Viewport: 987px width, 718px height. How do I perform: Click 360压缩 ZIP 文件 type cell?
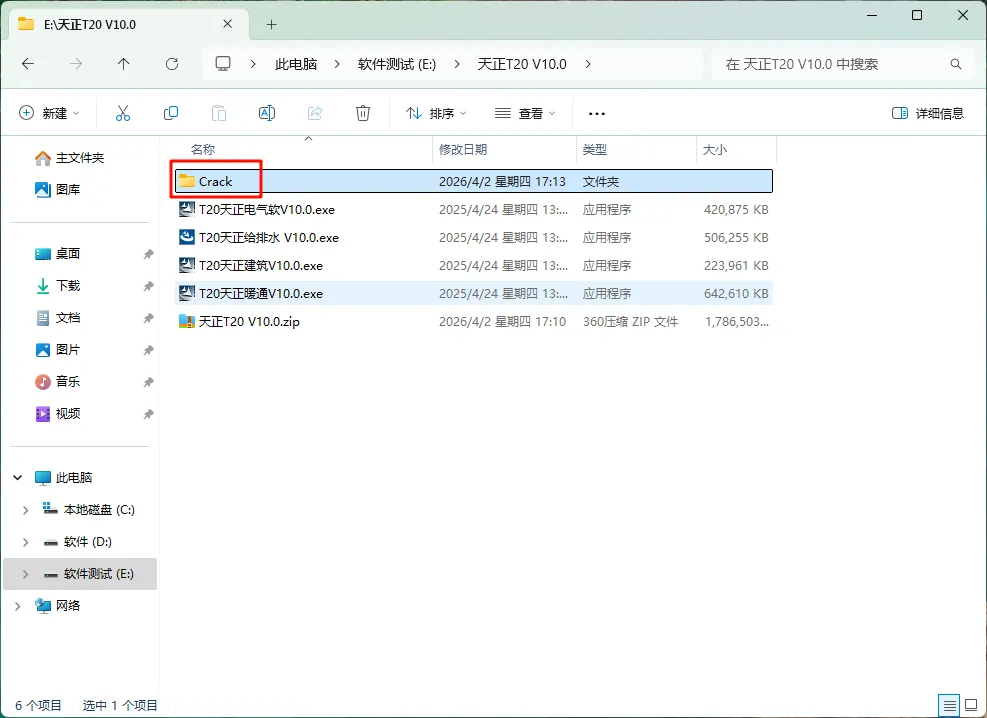coord(630,322)
